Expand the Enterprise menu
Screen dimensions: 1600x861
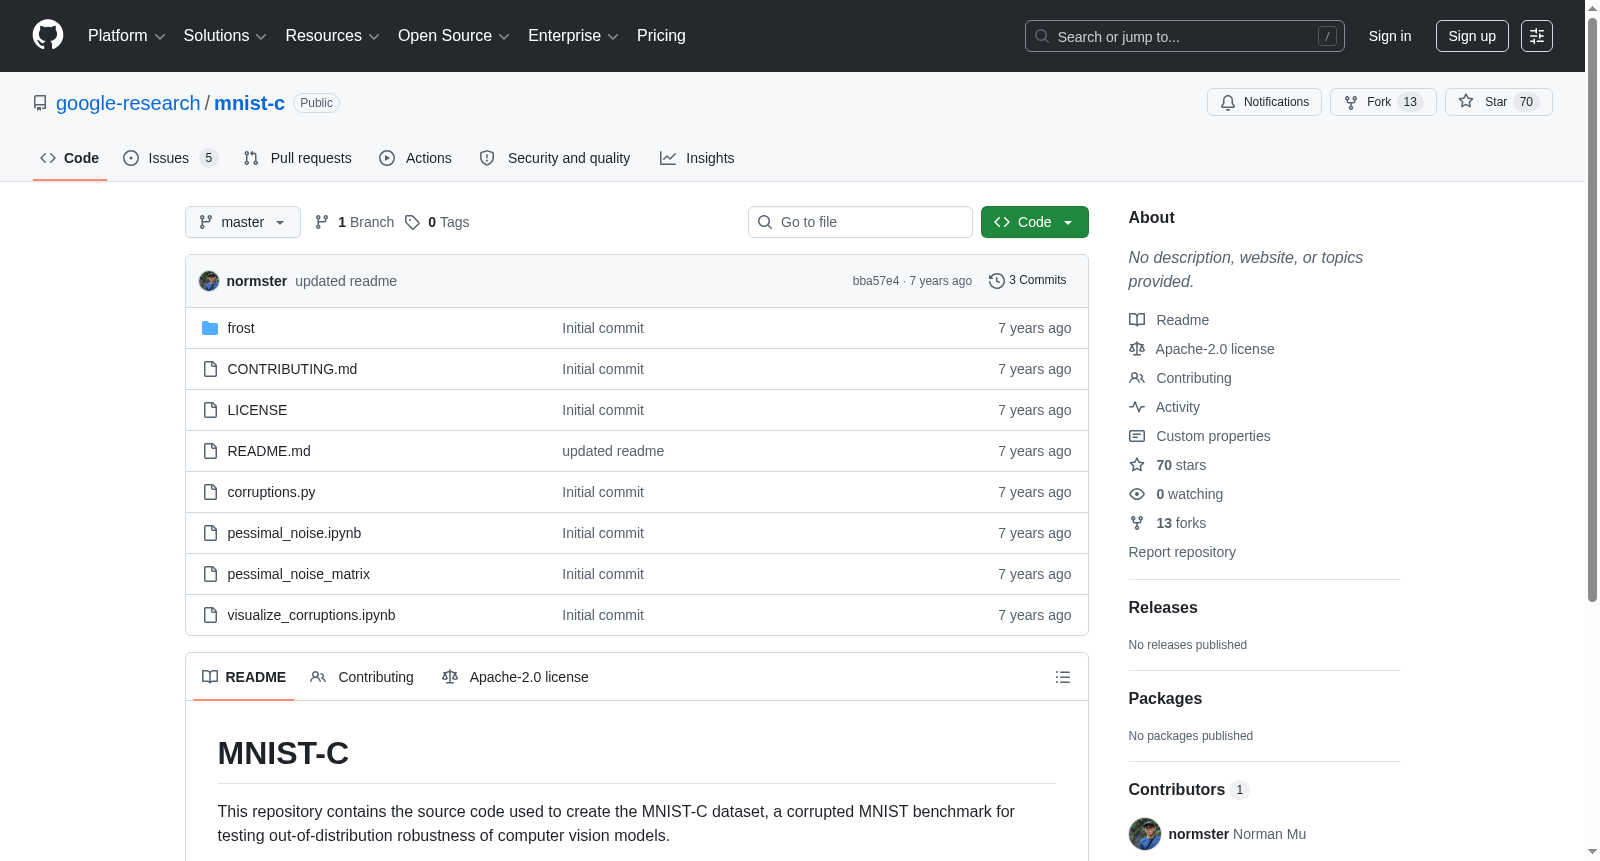tap(573, 36)
